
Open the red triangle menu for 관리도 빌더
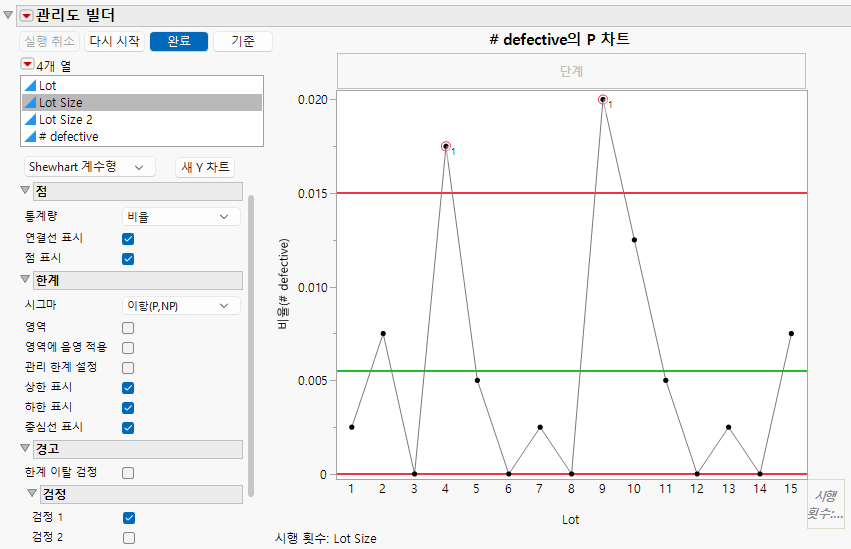(x=26, y=16)
